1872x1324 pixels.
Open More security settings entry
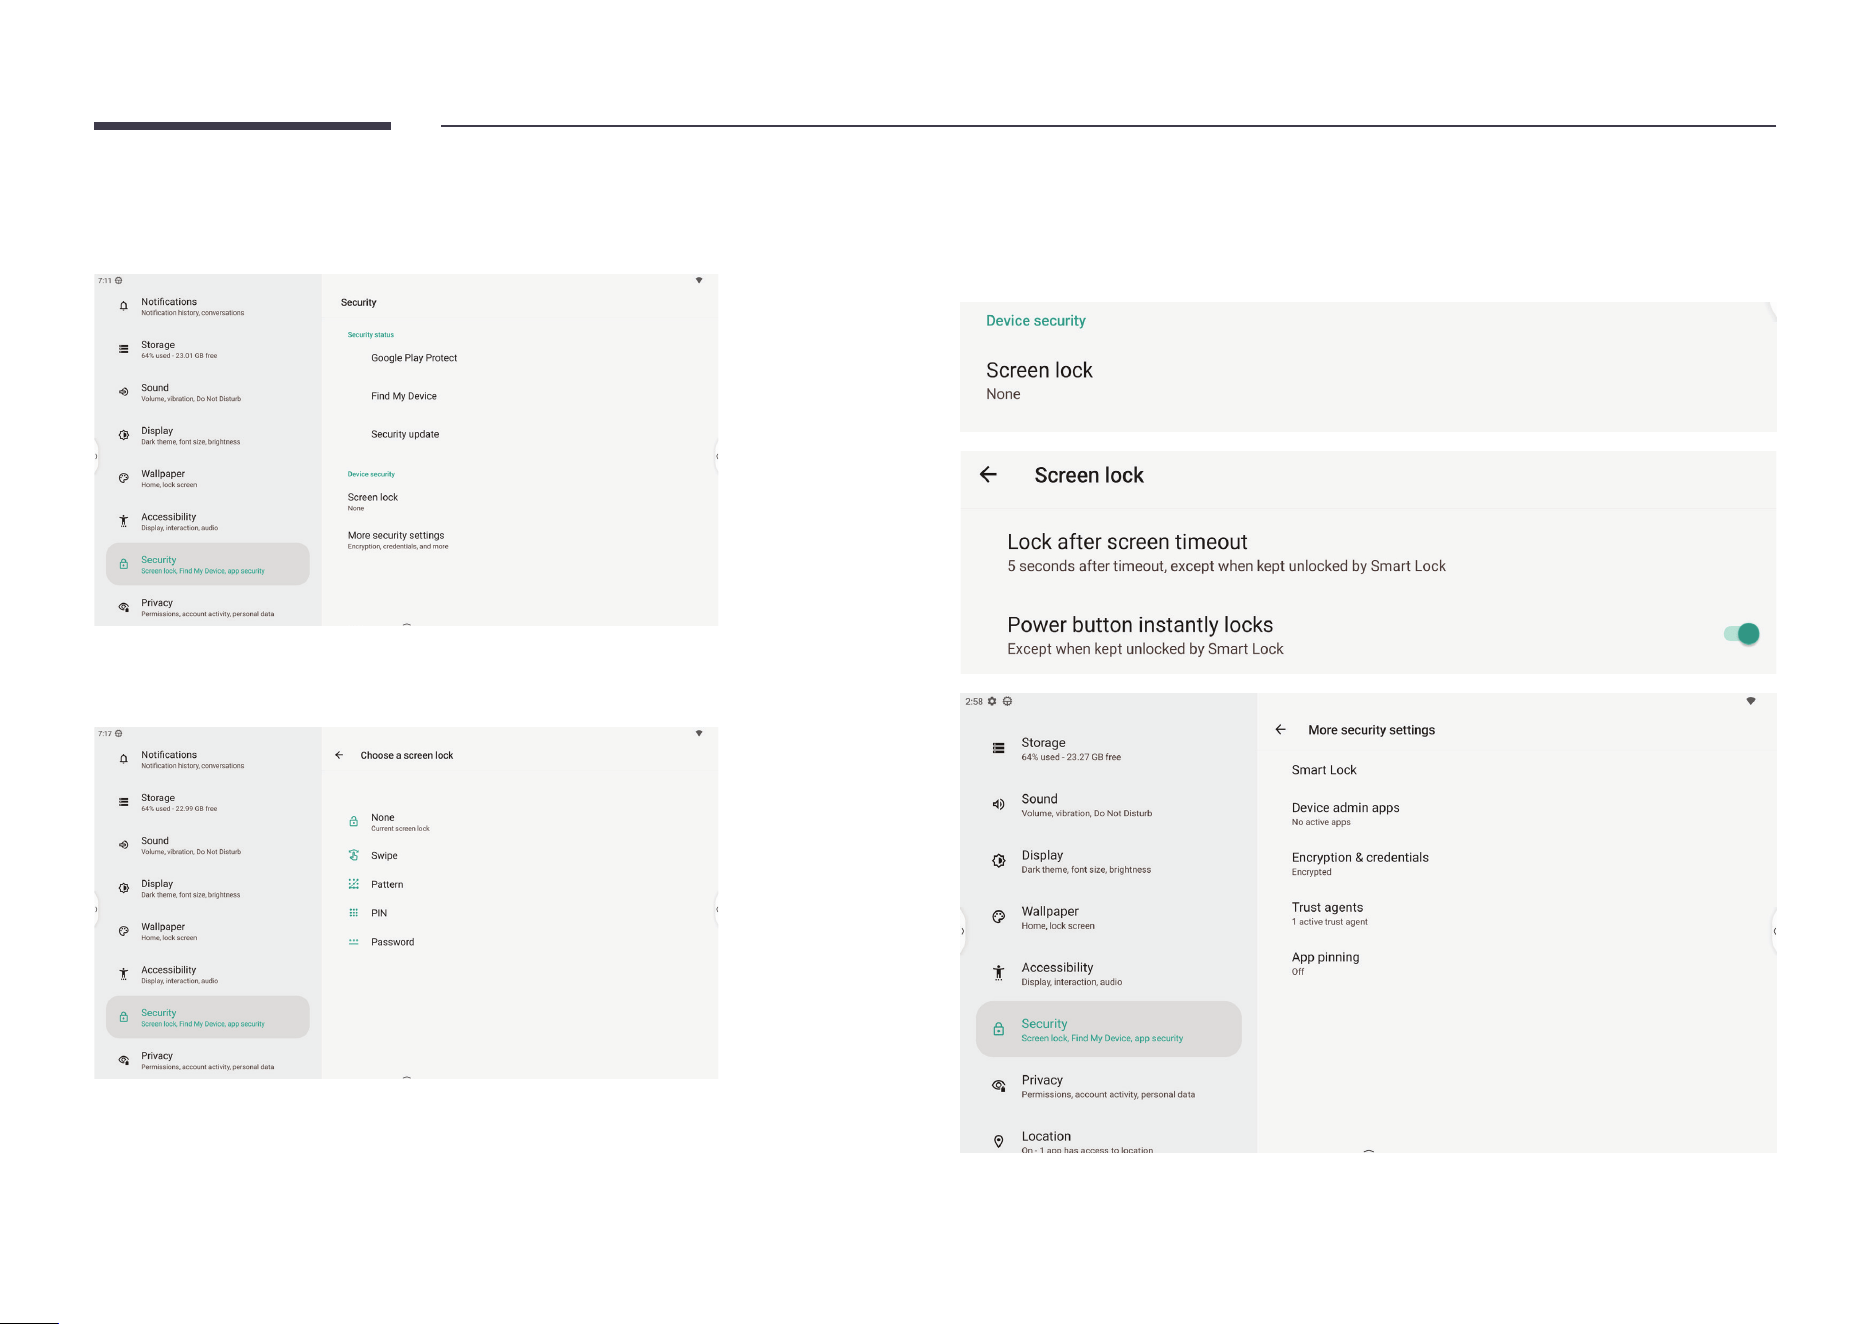pyautogui.click(x=398, y=540)
